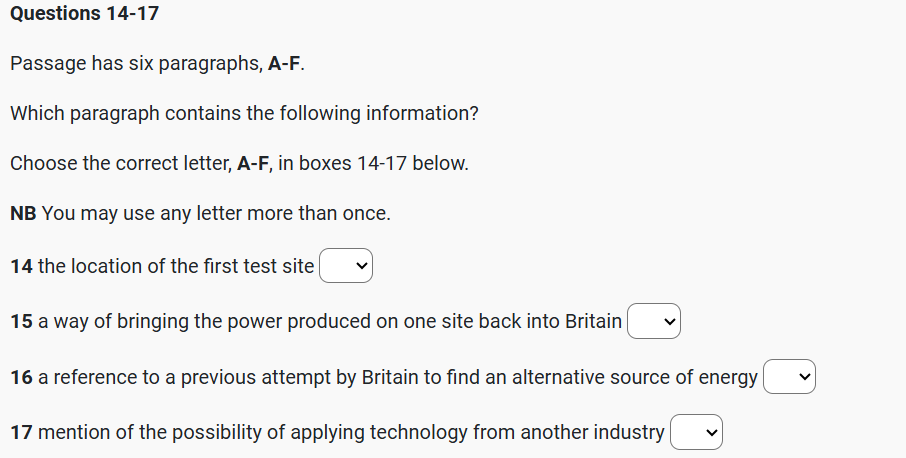Click the "Questions 14-17" heading
Viewport: 906px width, 458px height.
[84, 13]
